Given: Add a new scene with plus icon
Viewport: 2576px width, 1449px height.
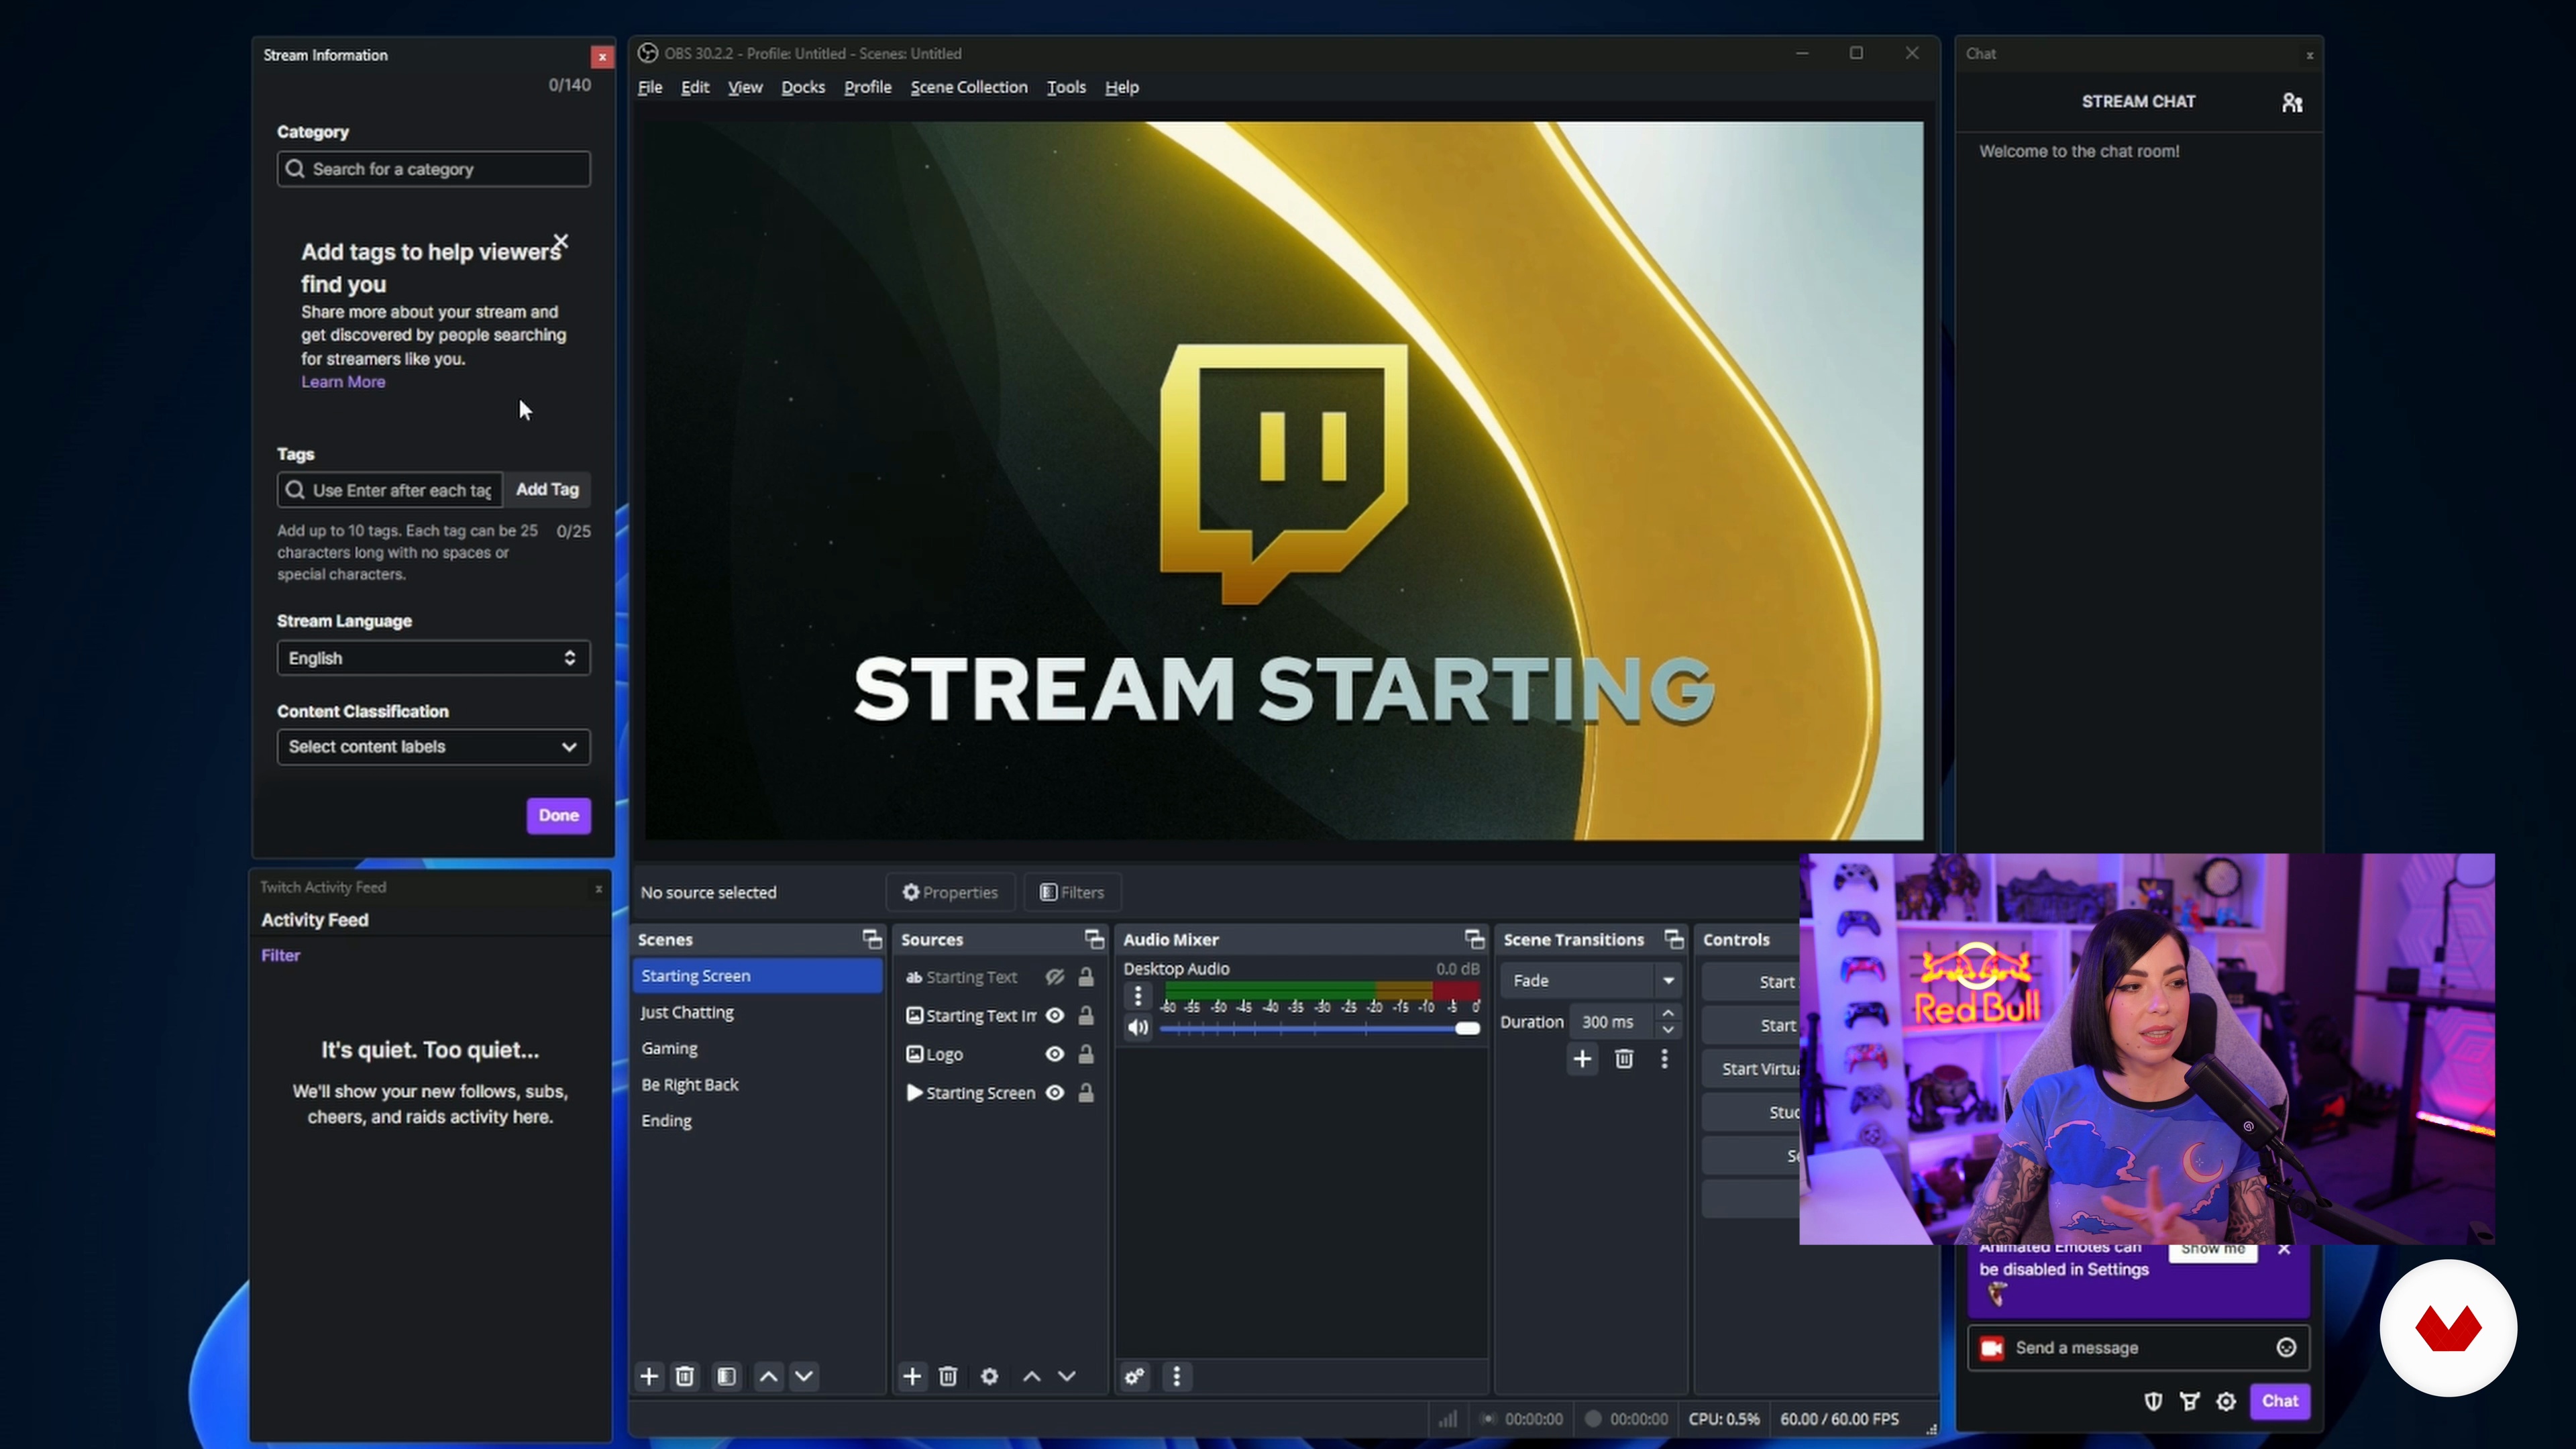Looking at the screenshot, I should point(649,1376).
